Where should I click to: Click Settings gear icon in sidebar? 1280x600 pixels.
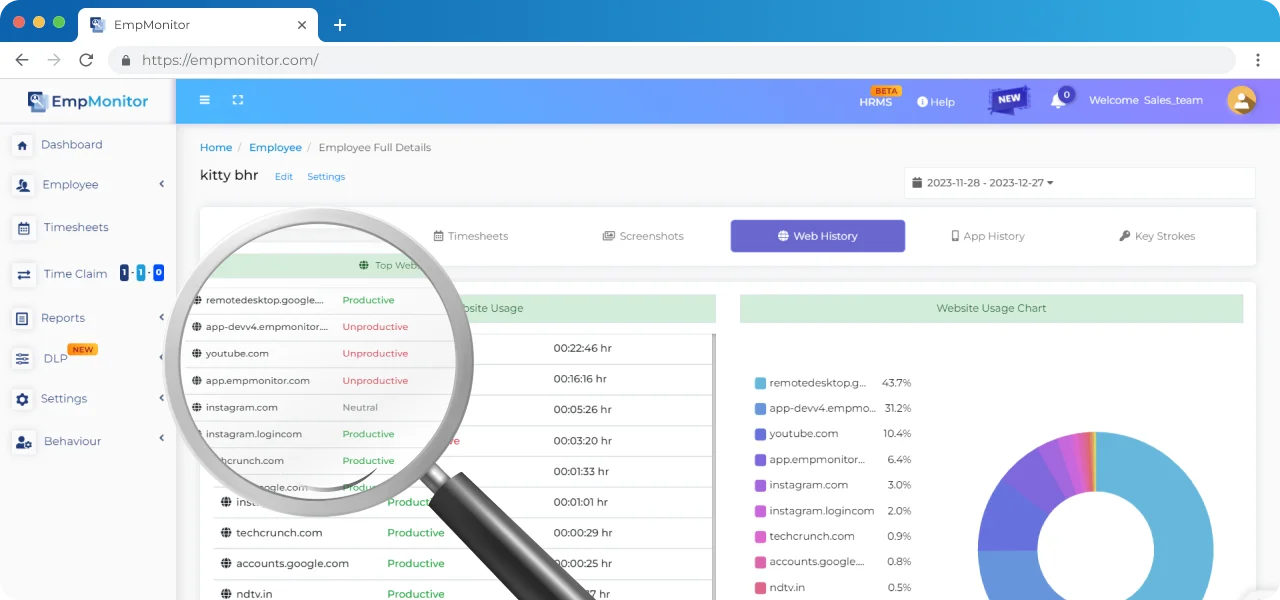pos(22,399)
